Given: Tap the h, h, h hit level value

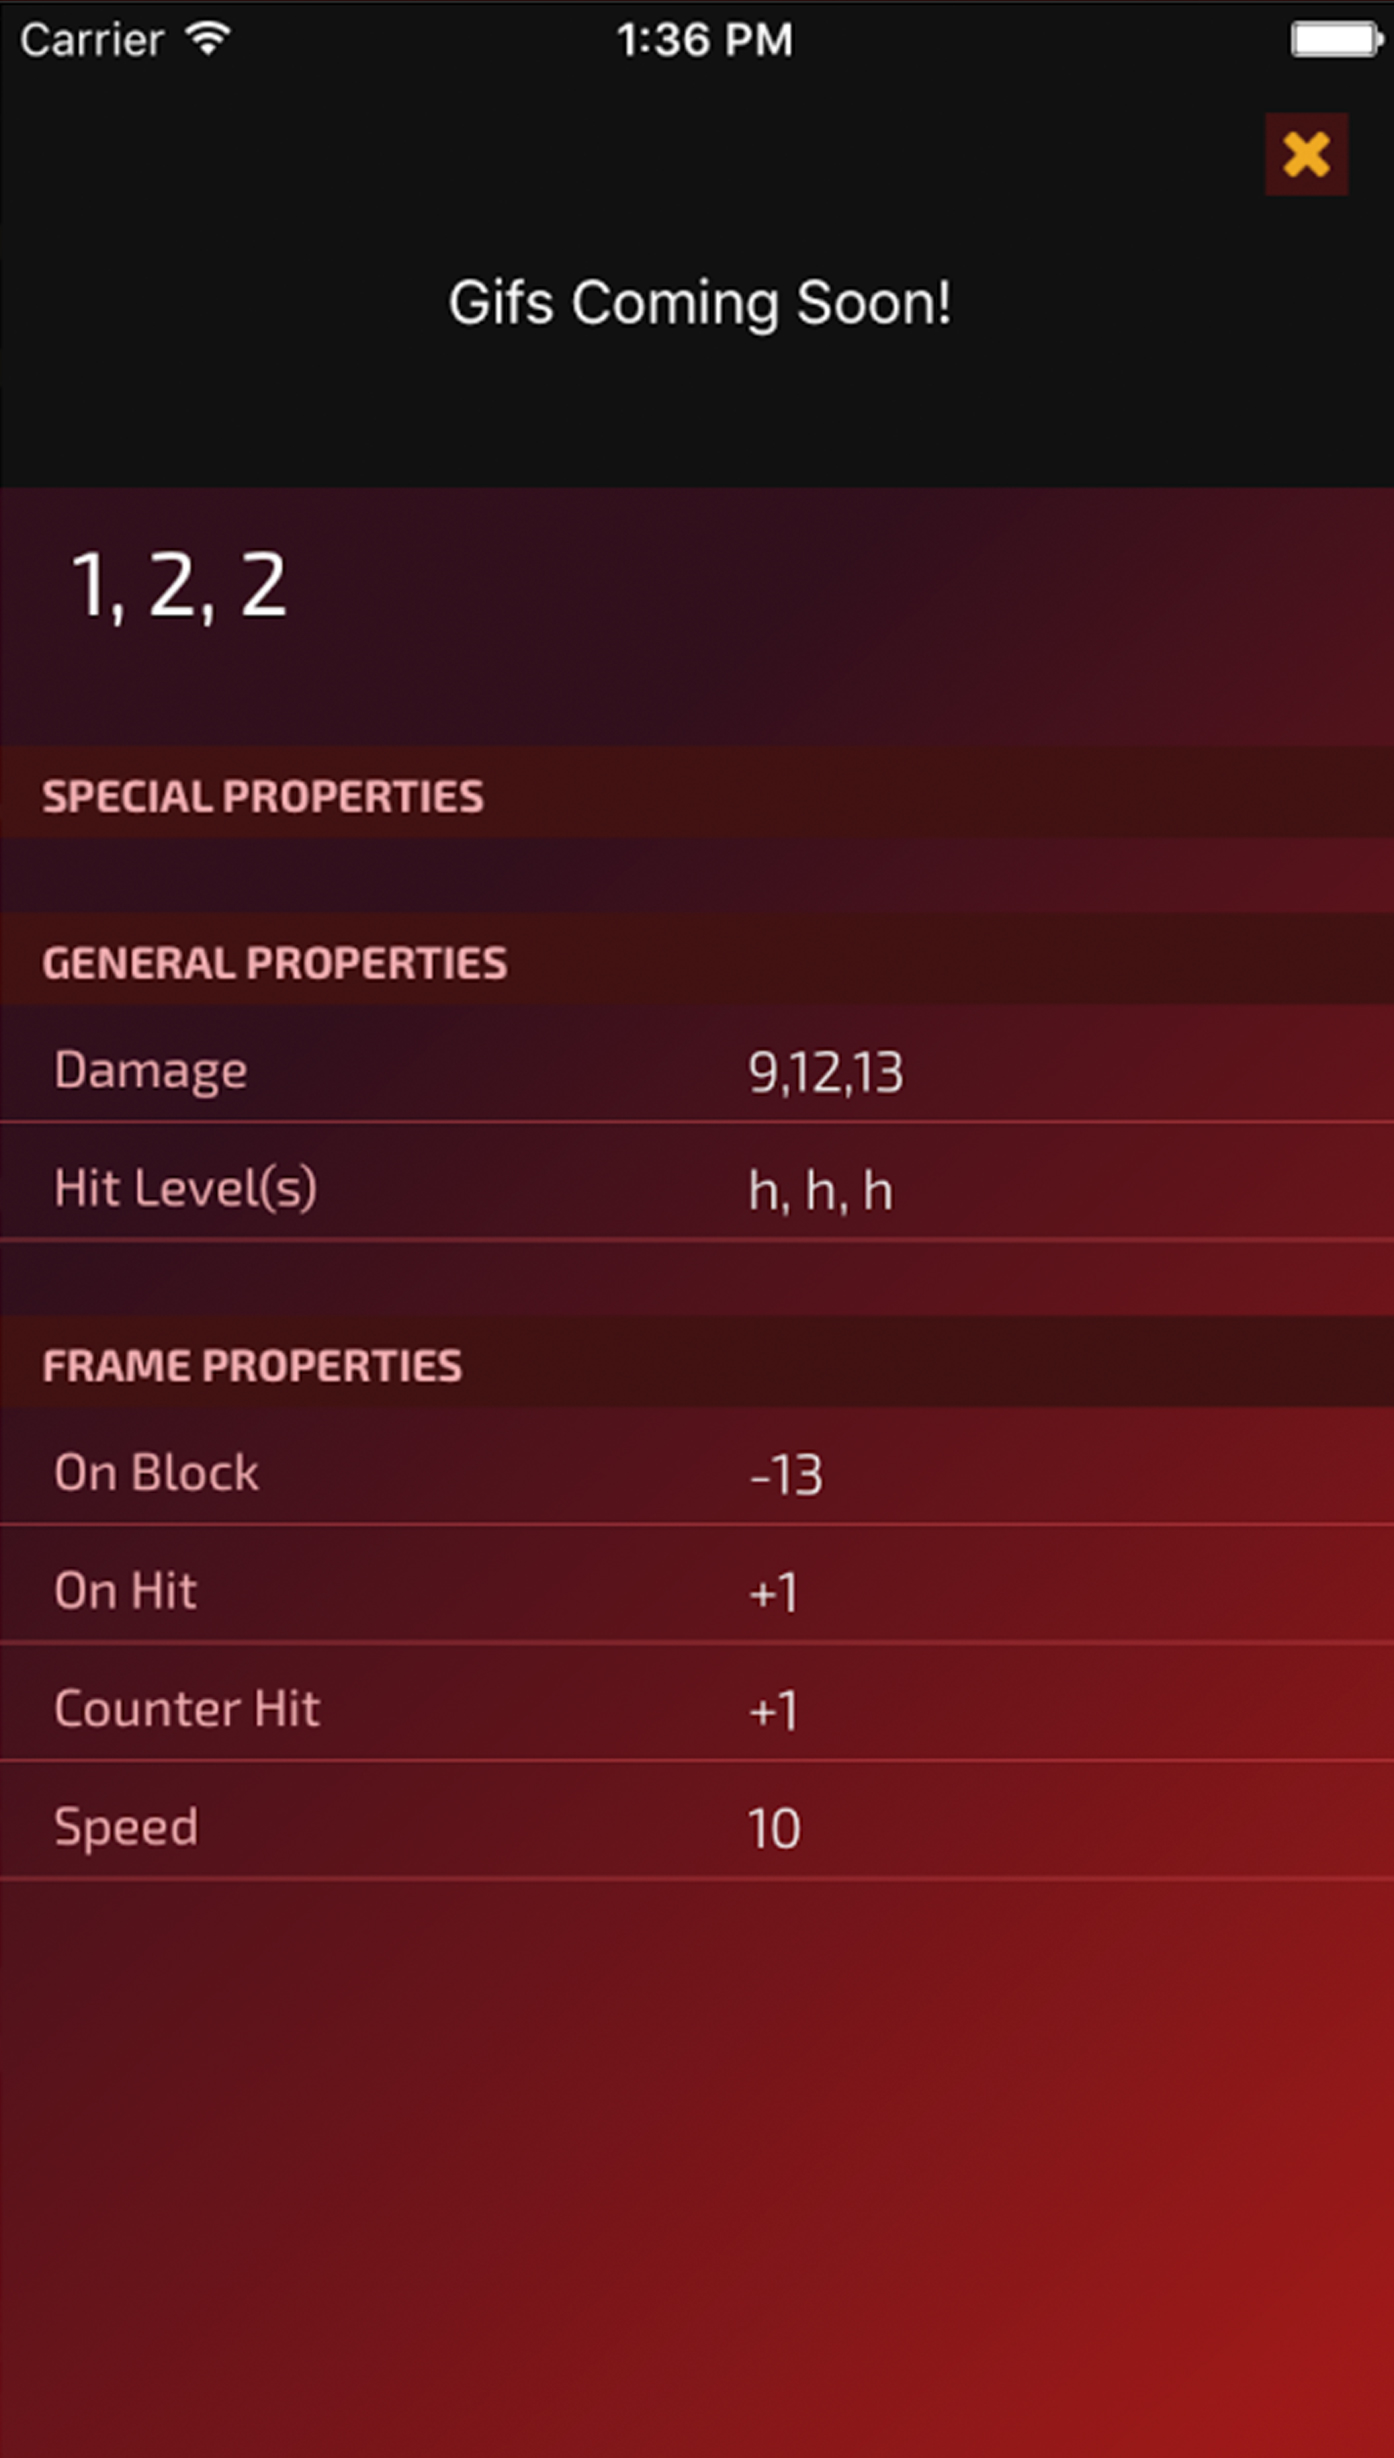Looking at the screenshot, I should pos(820,1191).
